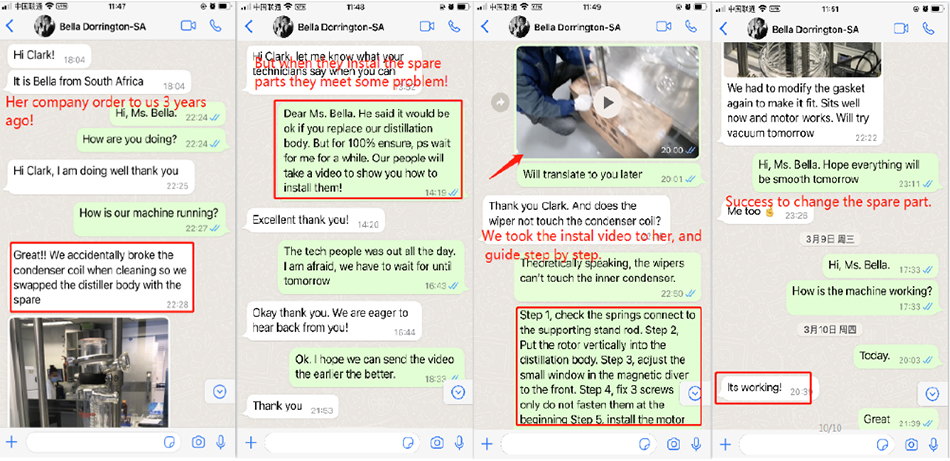950x461 pixels.
Task: Play the installation video sent at 20:00
Action: coord(607,104)
